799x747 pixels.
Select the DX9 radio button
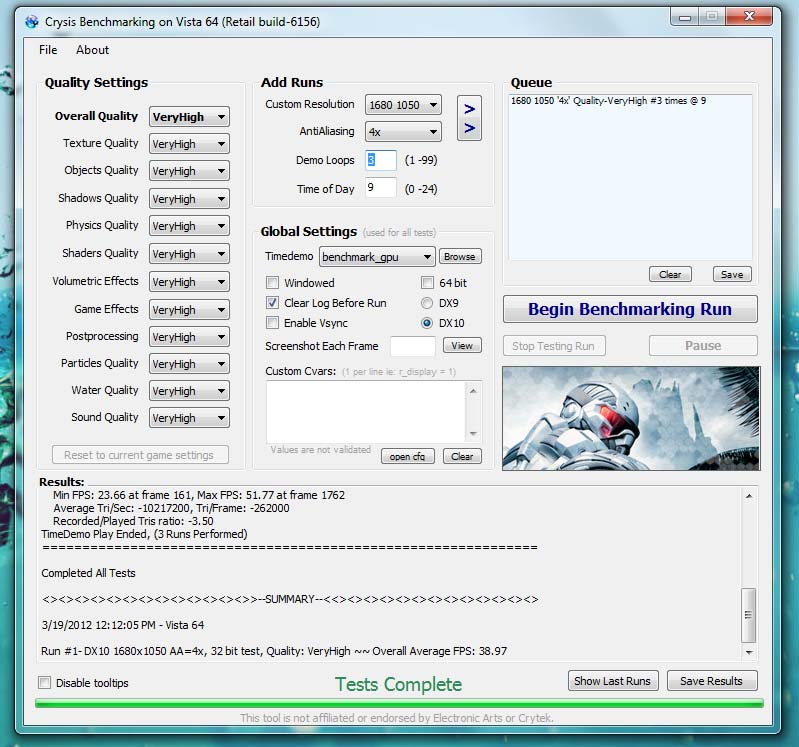coord(428,303)
